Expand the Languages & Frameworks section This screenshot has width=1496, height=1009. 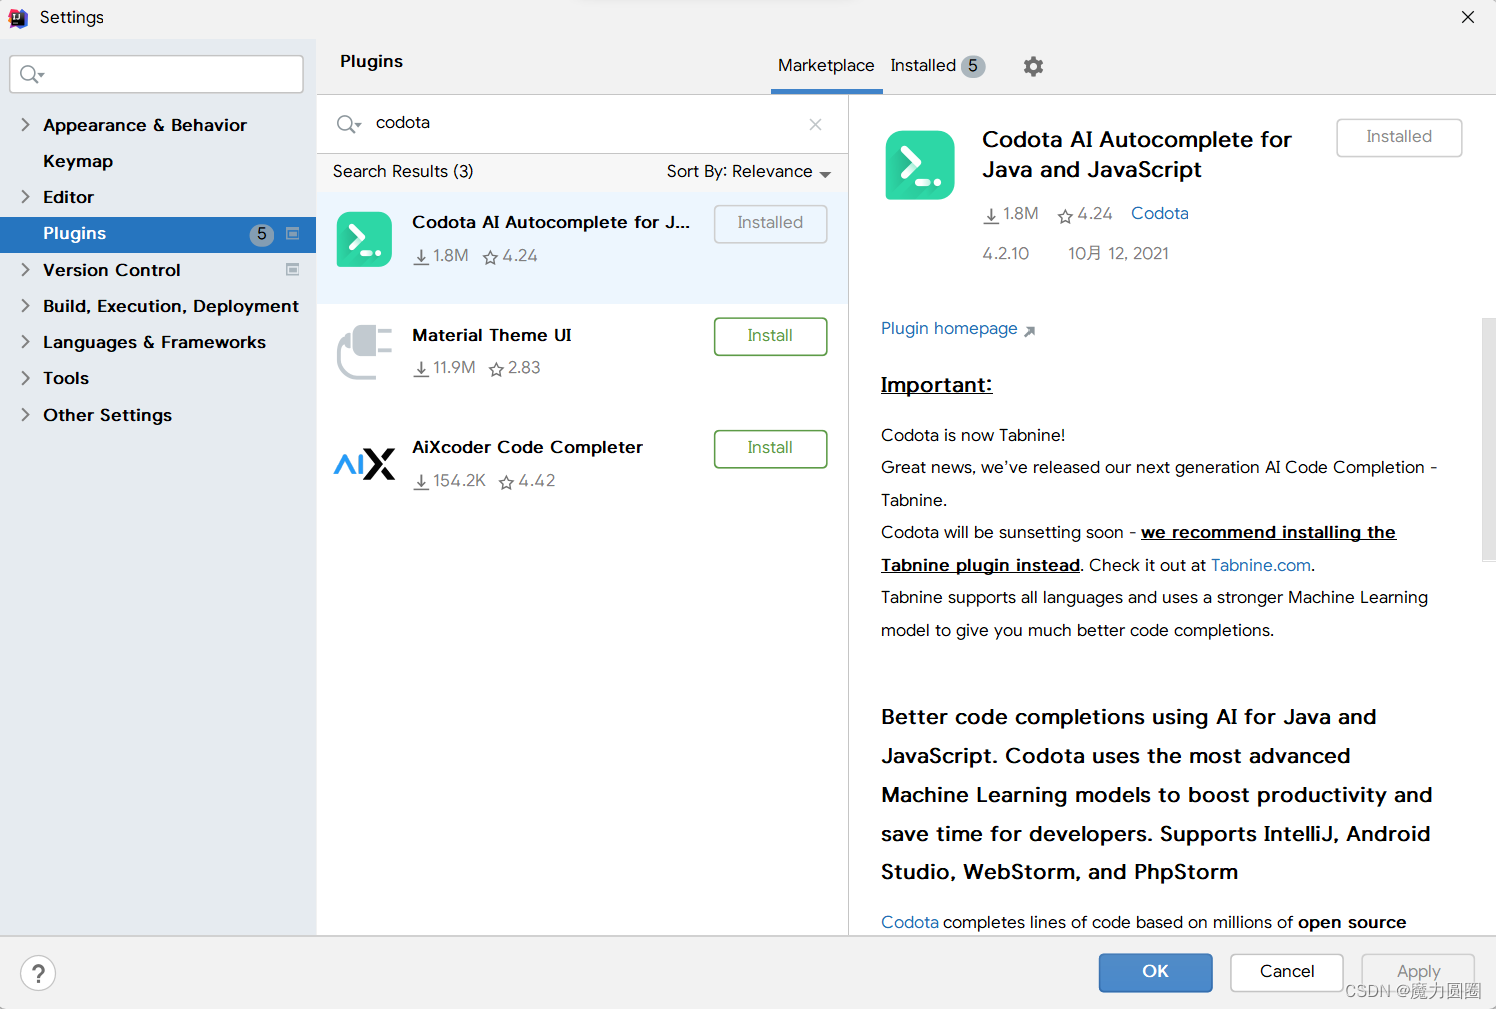point(26,342)
